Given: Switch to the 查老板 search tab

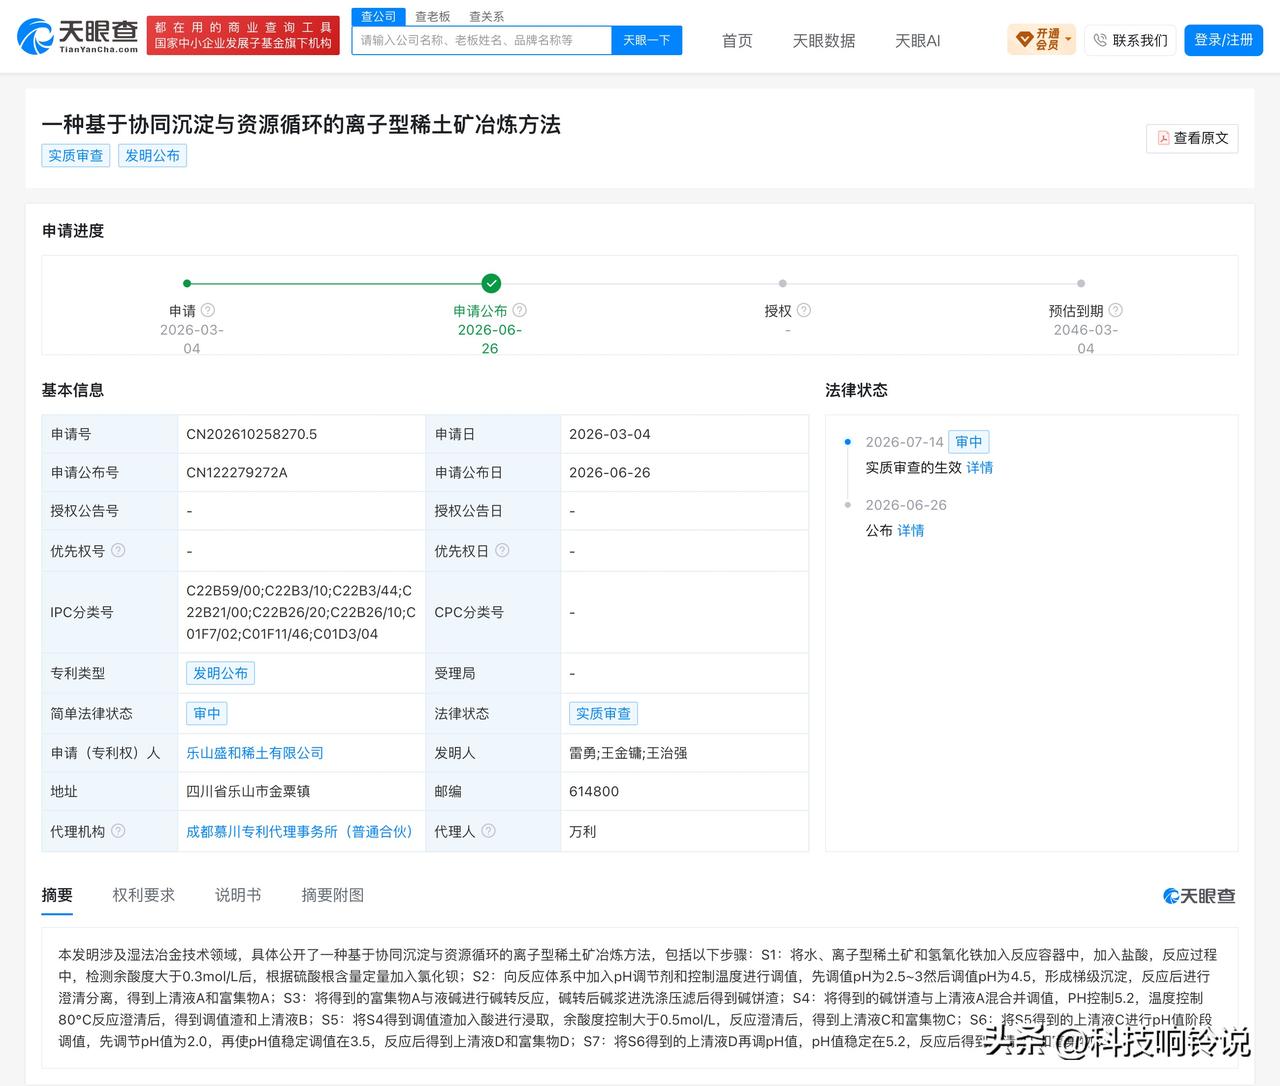Looking at the screenshot, I should click(x=432, y=16).
